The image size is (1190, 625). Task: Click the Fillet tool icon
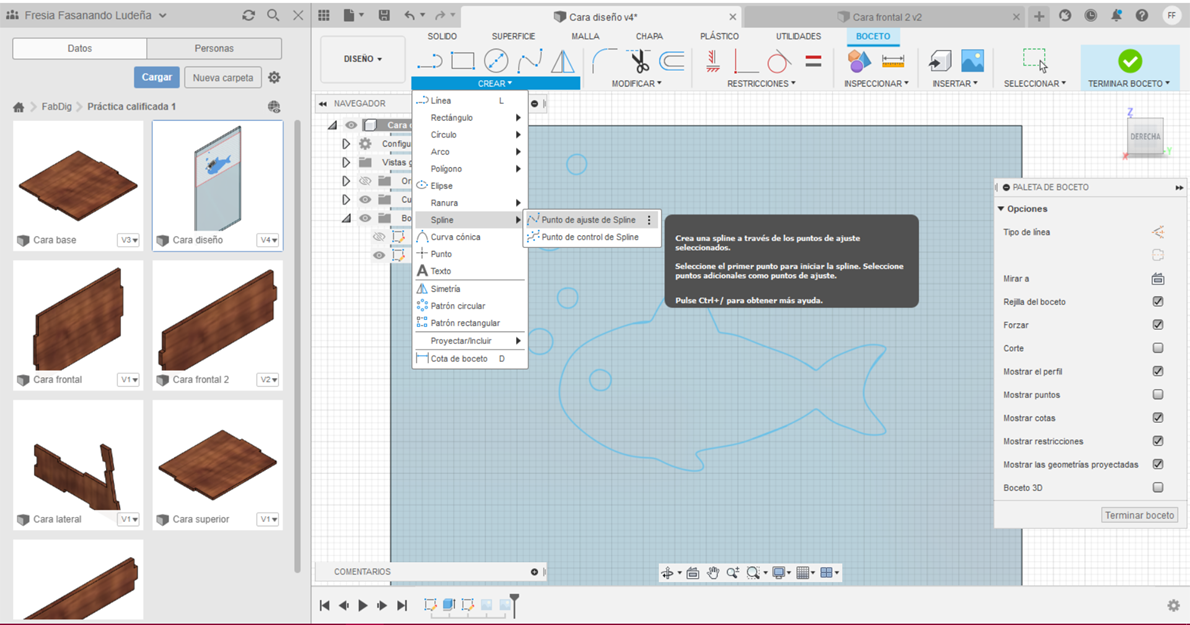click(604, 62)
